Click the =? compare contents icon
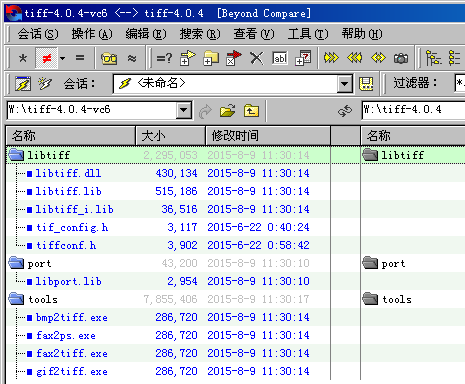 coord(164,59)
